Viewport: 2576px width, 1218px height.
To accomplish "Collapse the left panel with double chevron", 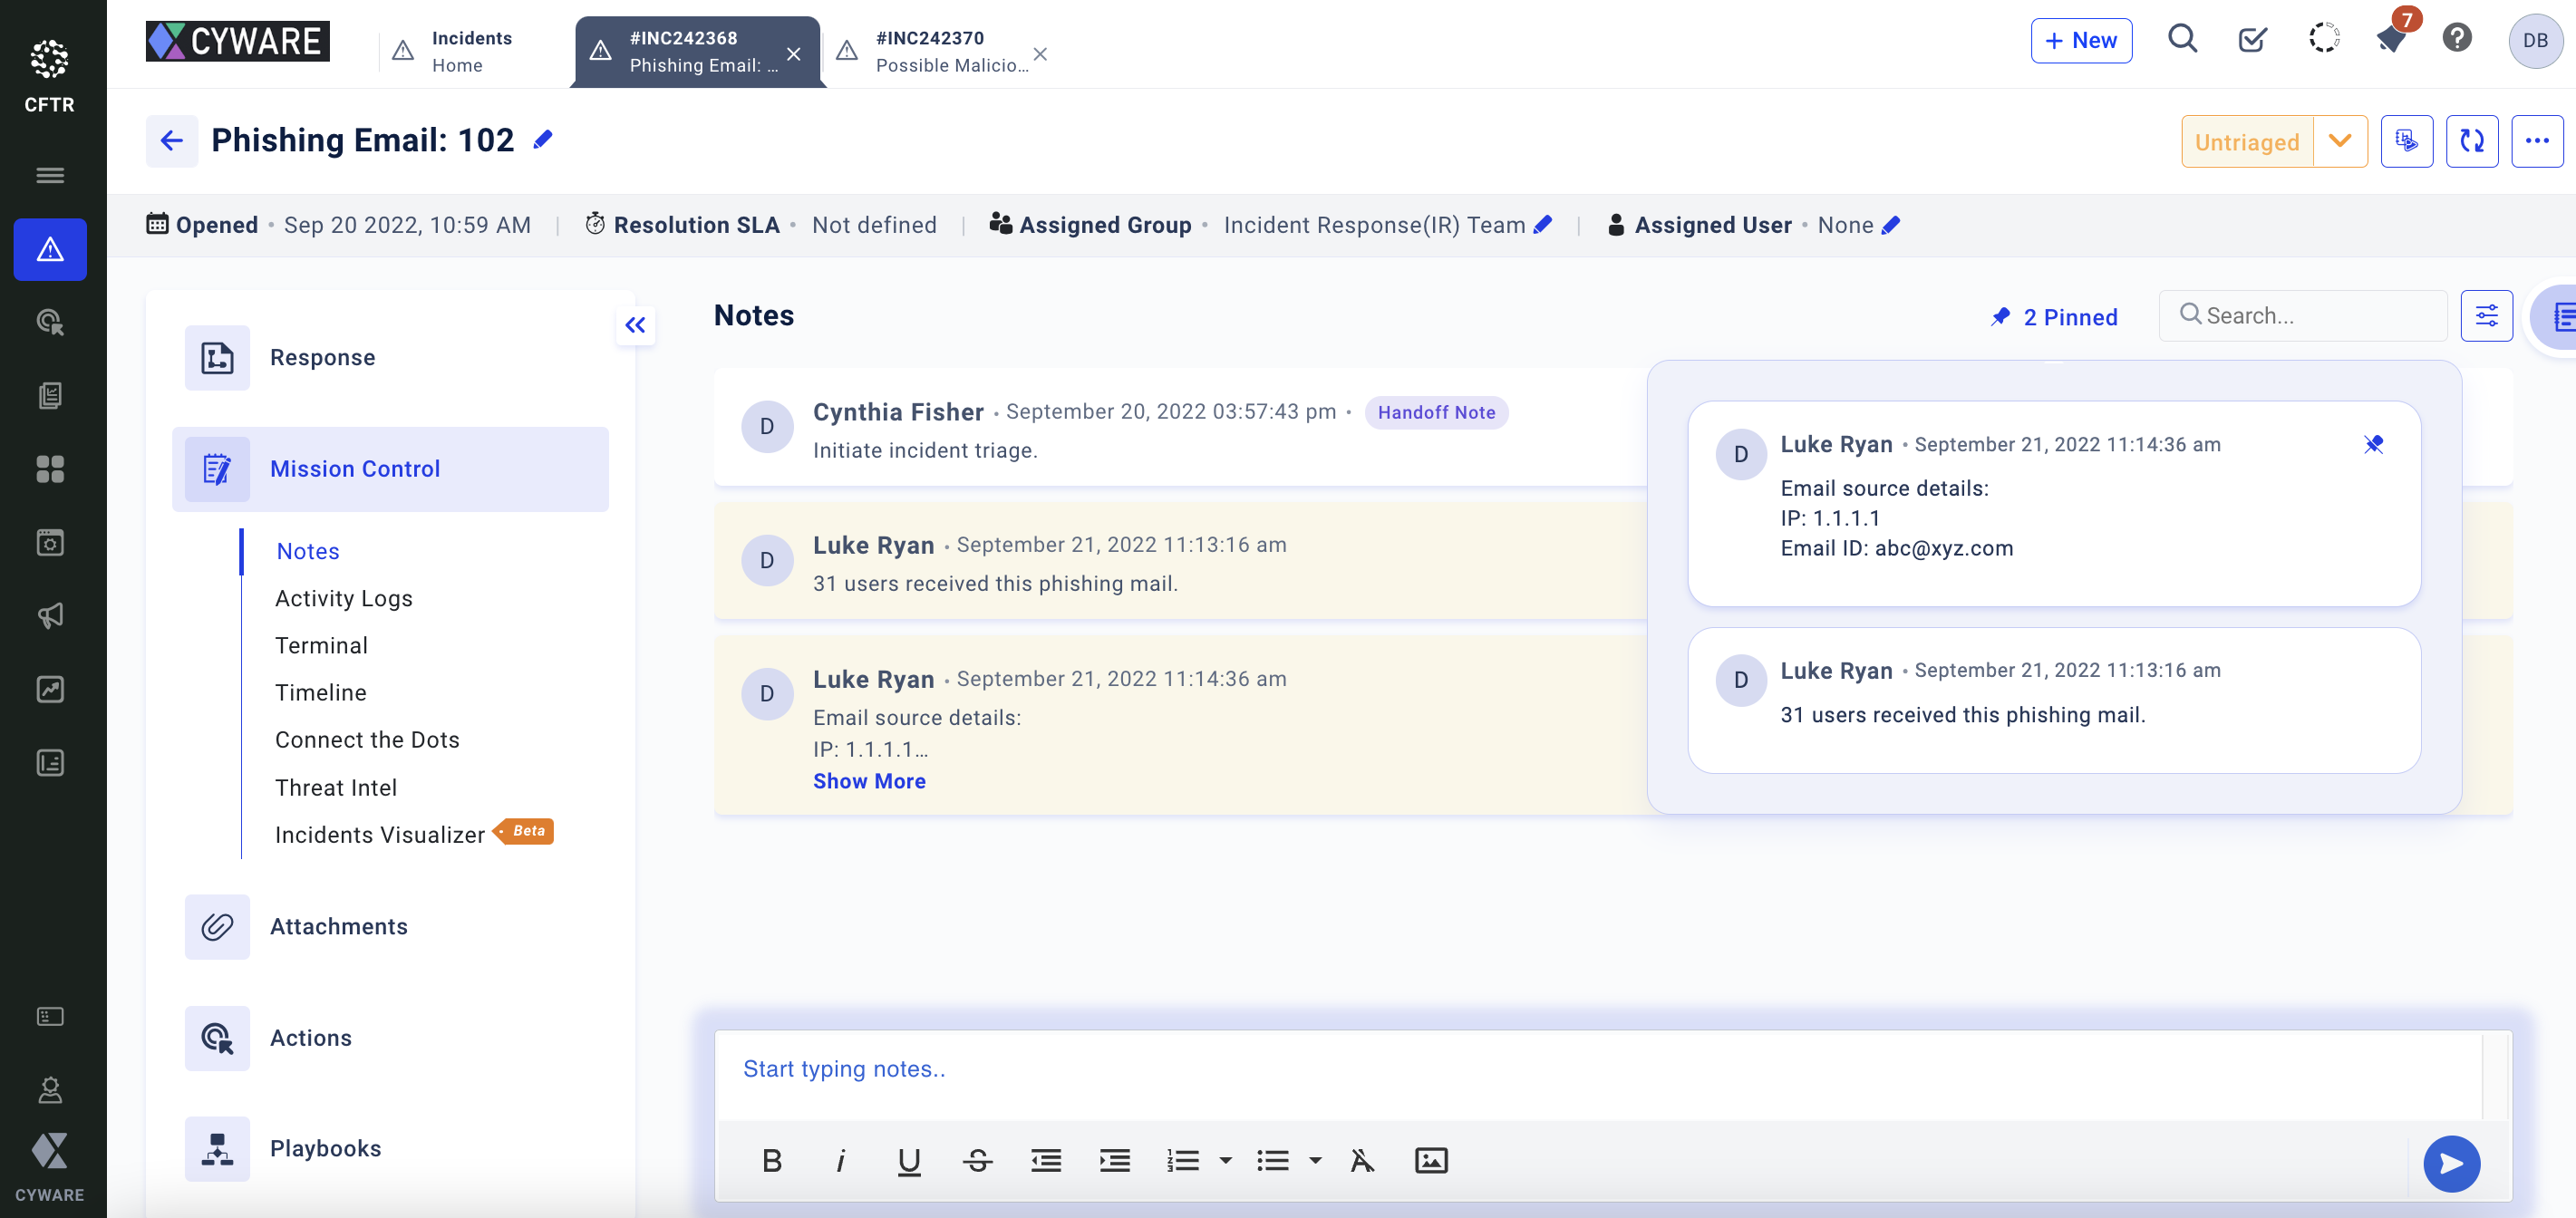I will [635, 325].
